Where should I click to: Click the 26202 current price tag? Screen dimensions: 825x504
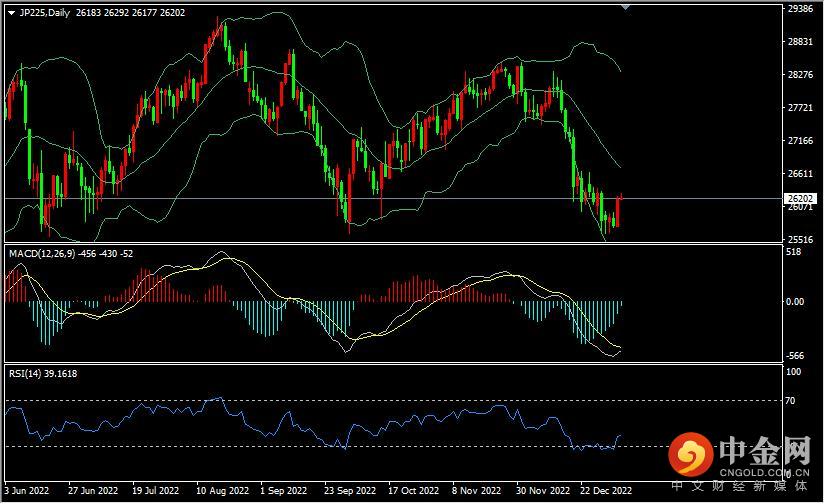(x=798, y=198)
